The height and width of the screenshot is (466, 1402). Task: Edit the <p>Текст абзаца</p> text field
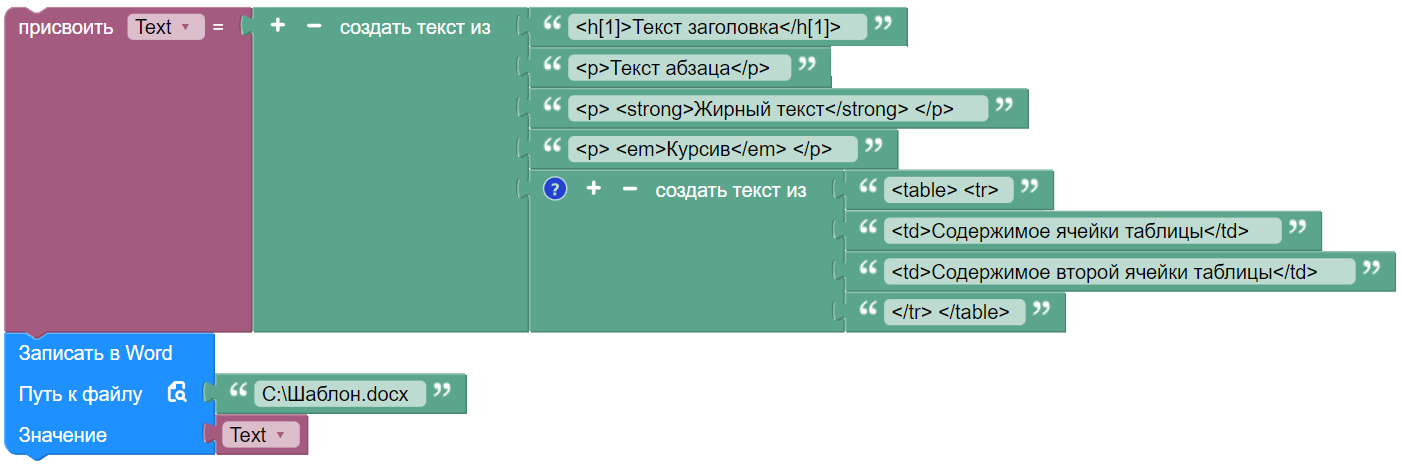(x=680, y=68)
